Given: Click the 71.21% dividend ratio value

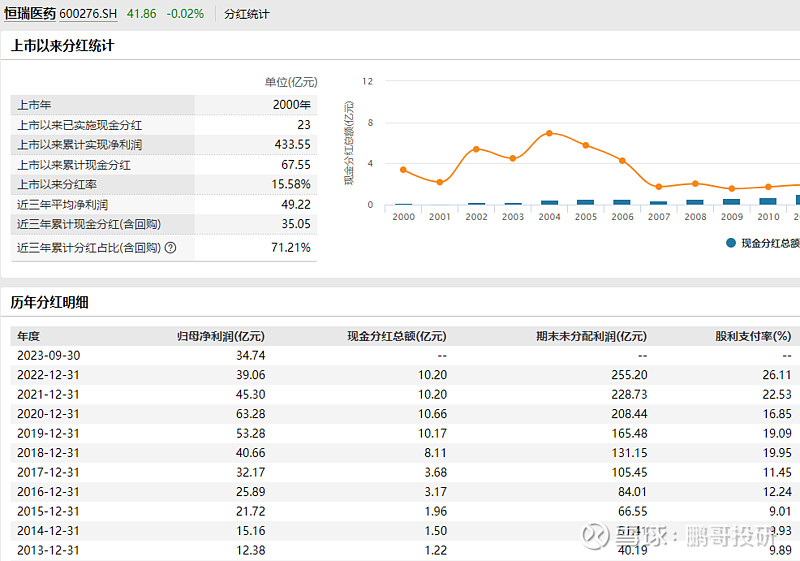Looking at the screenshot, I should (291, 248).
